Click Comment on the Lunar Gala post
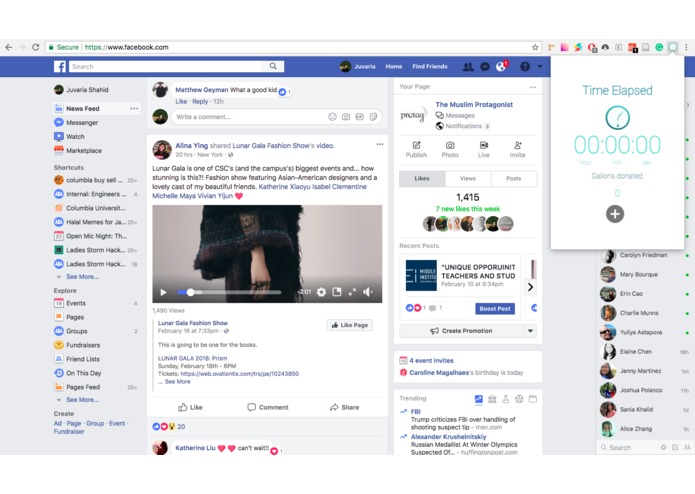 [x=268, y=407]
